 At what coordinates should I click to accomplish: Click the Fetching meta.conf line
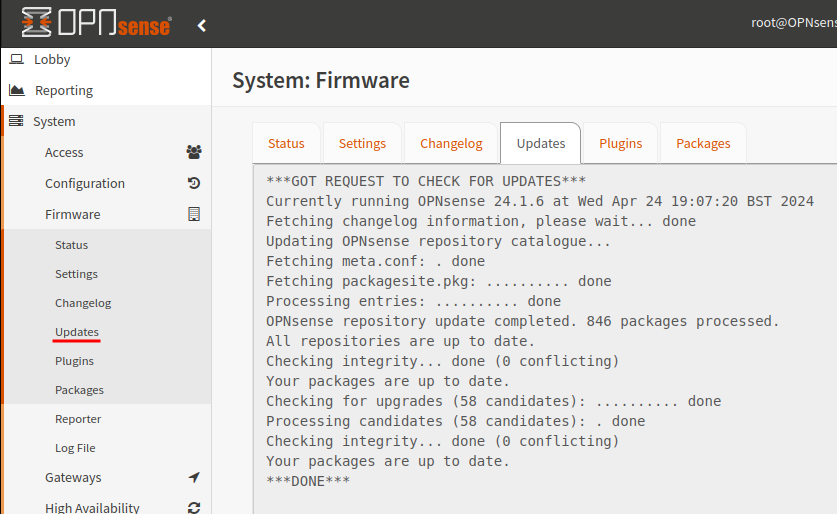click(x=375, y=261)
